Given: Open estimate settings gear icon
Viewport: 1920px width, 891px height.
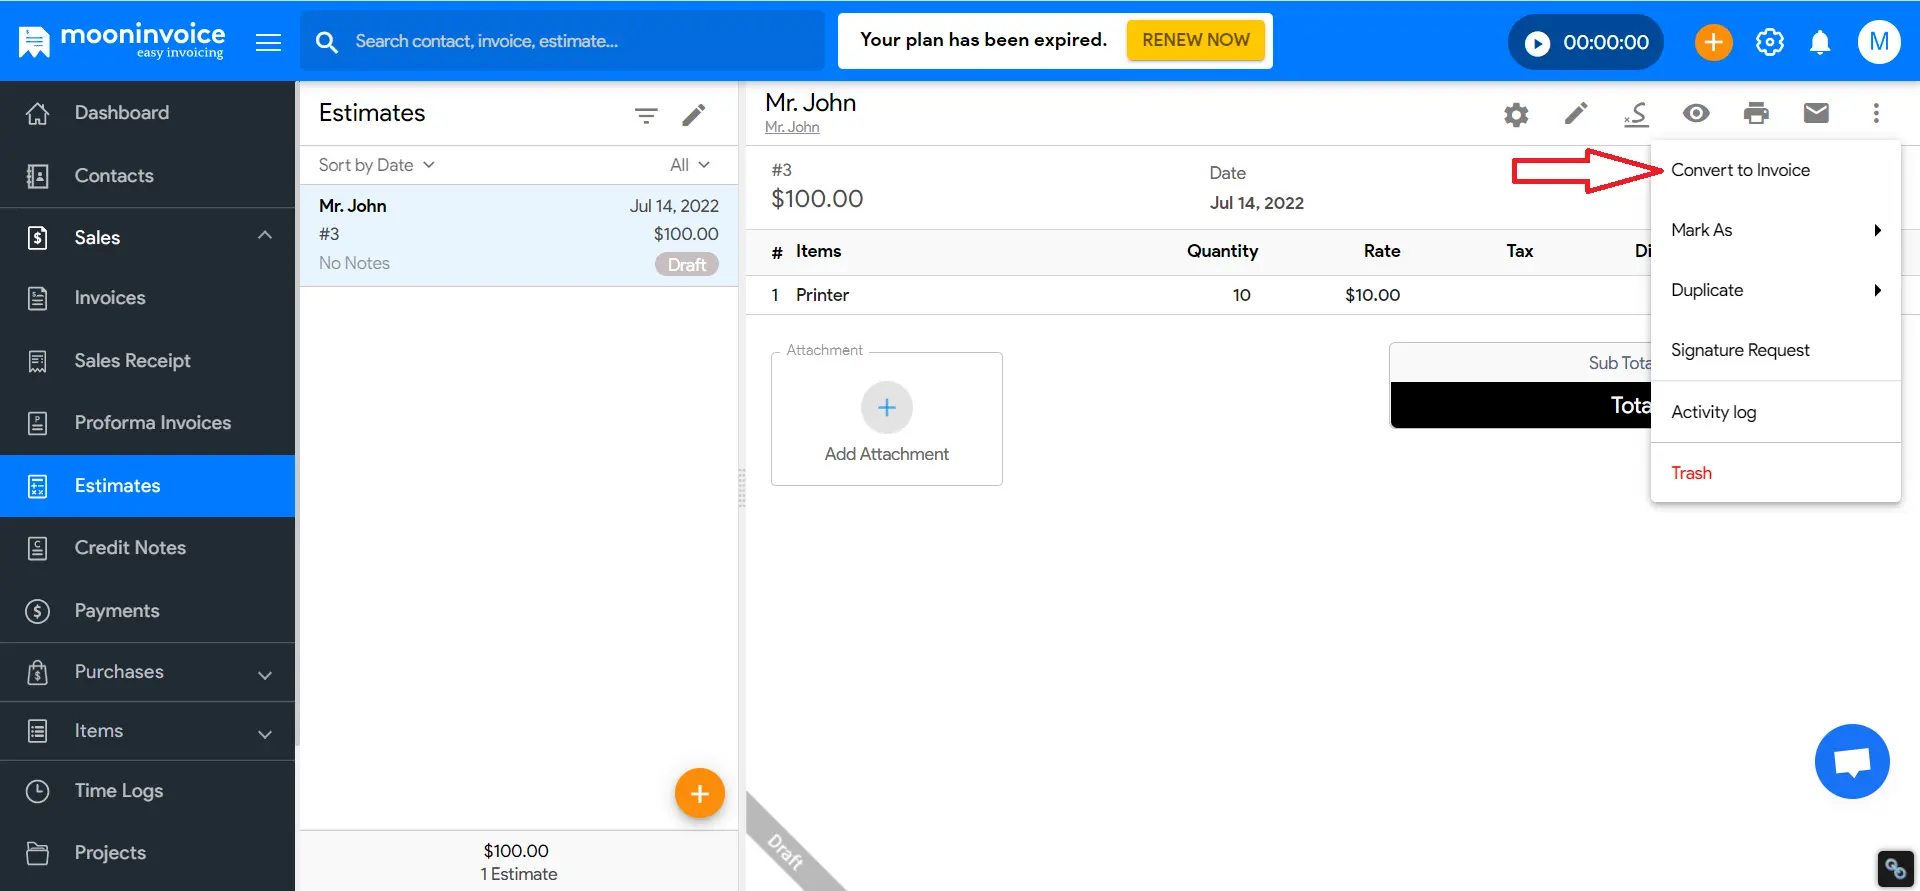Looking at the screenshot, I should click(1516, 114).
